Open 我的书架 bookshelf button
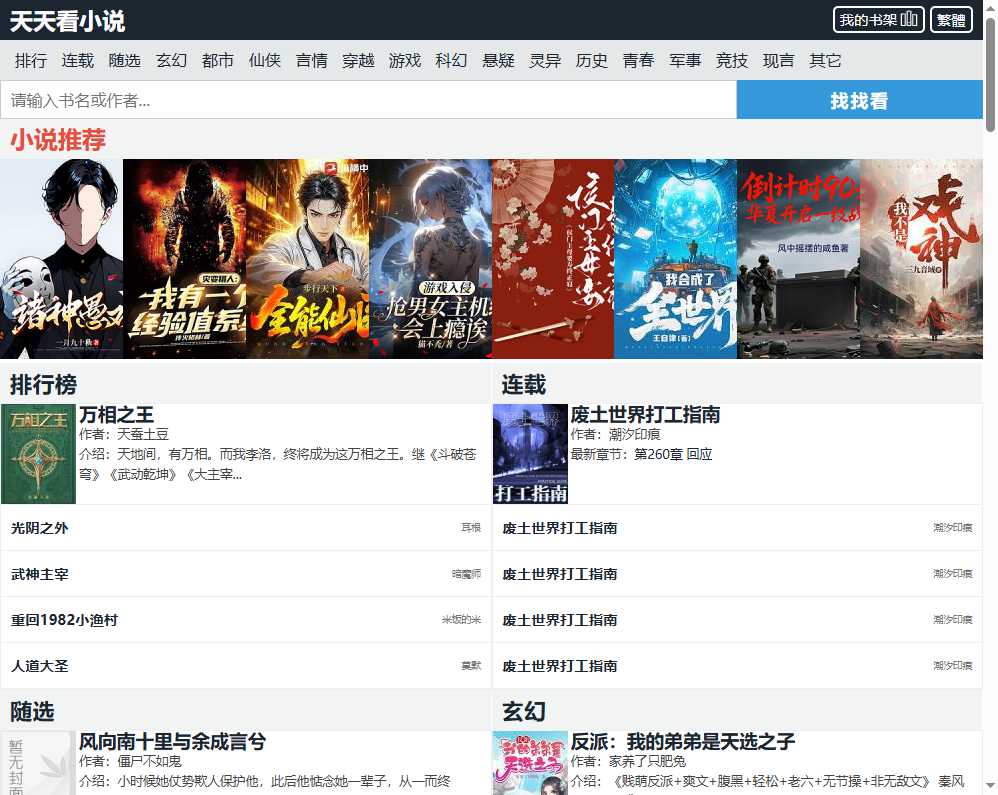Viewport: 998px width, 795px height. [878, 20]
